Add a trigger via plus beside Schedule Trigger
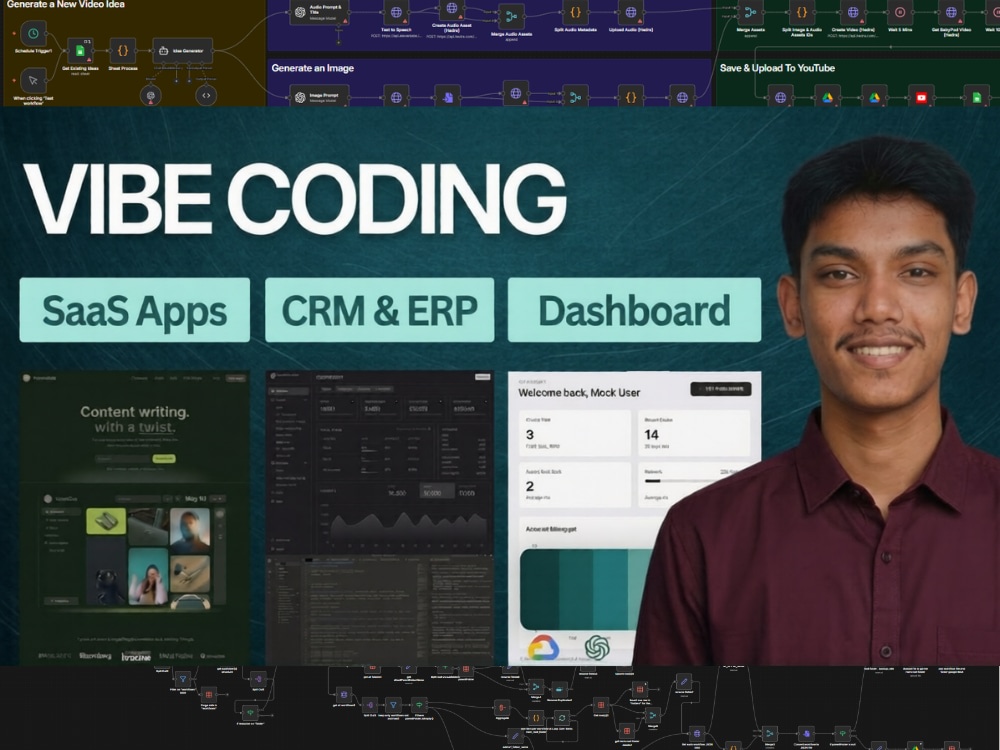This screenshot has height=750, width=1000. [13, 33]
